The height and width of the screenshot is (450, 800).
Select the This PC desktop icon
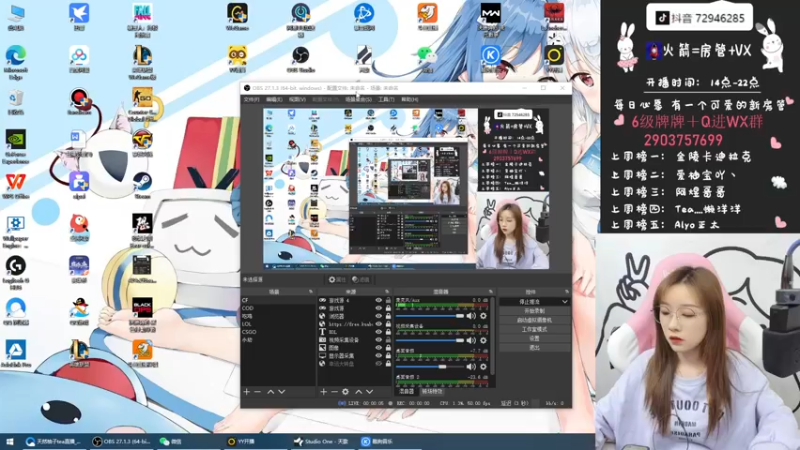[x=16, y=17]
